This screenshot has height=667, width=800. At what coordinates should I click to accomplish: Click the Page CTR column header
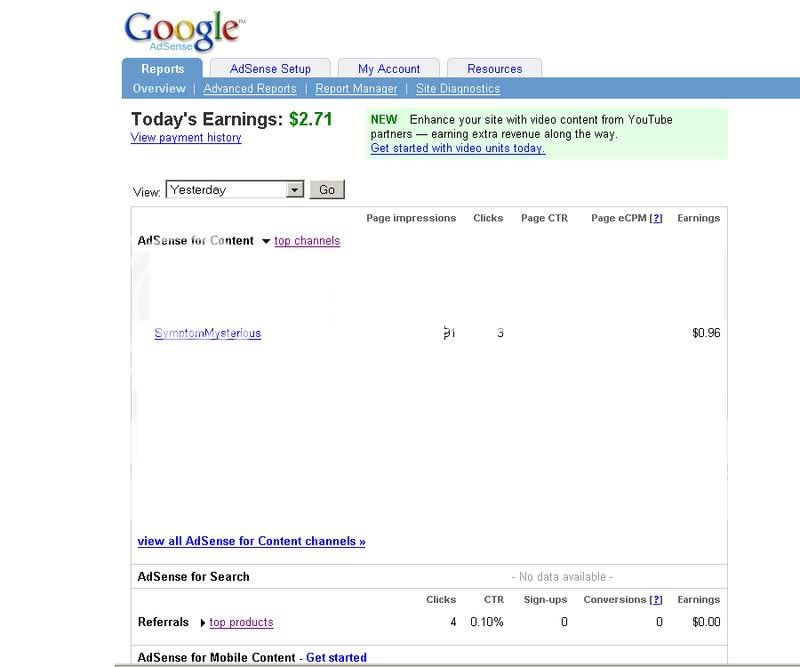[x=544, y=218]
